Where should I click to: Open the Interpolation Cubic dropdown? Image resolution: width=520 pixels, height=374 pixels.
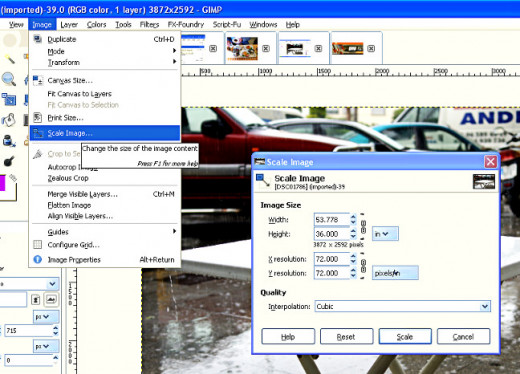(x=402, y=306)
